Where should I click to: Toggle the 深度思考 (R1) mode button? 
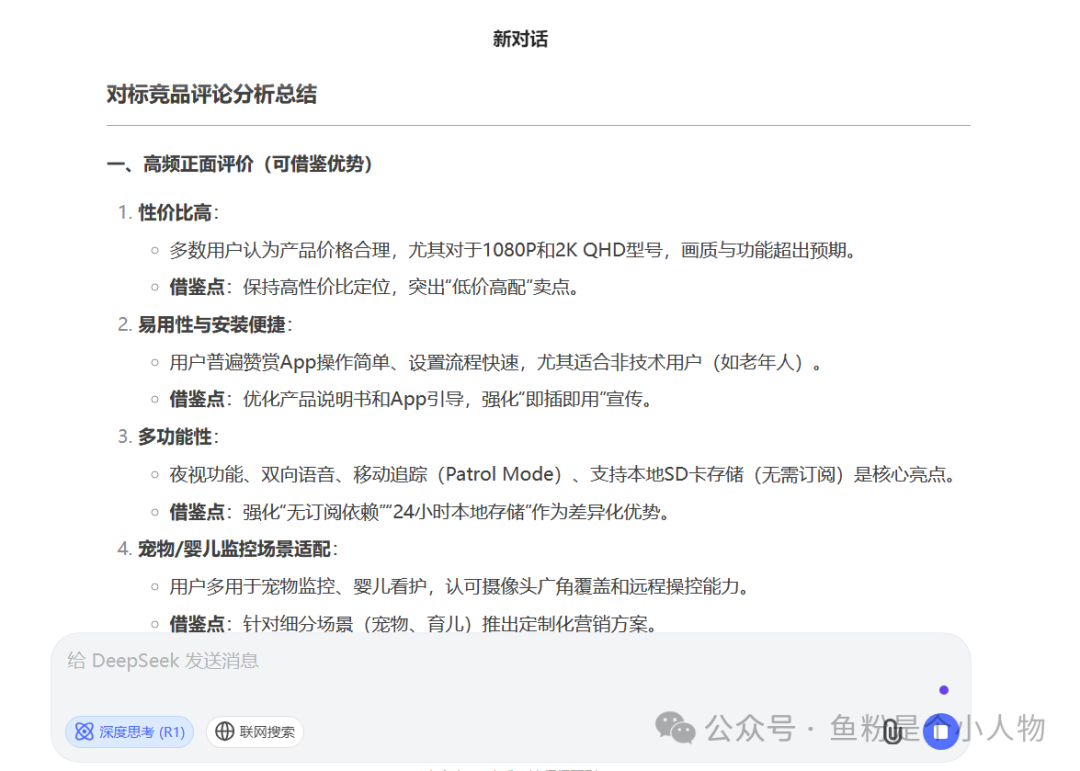[129, 731]
